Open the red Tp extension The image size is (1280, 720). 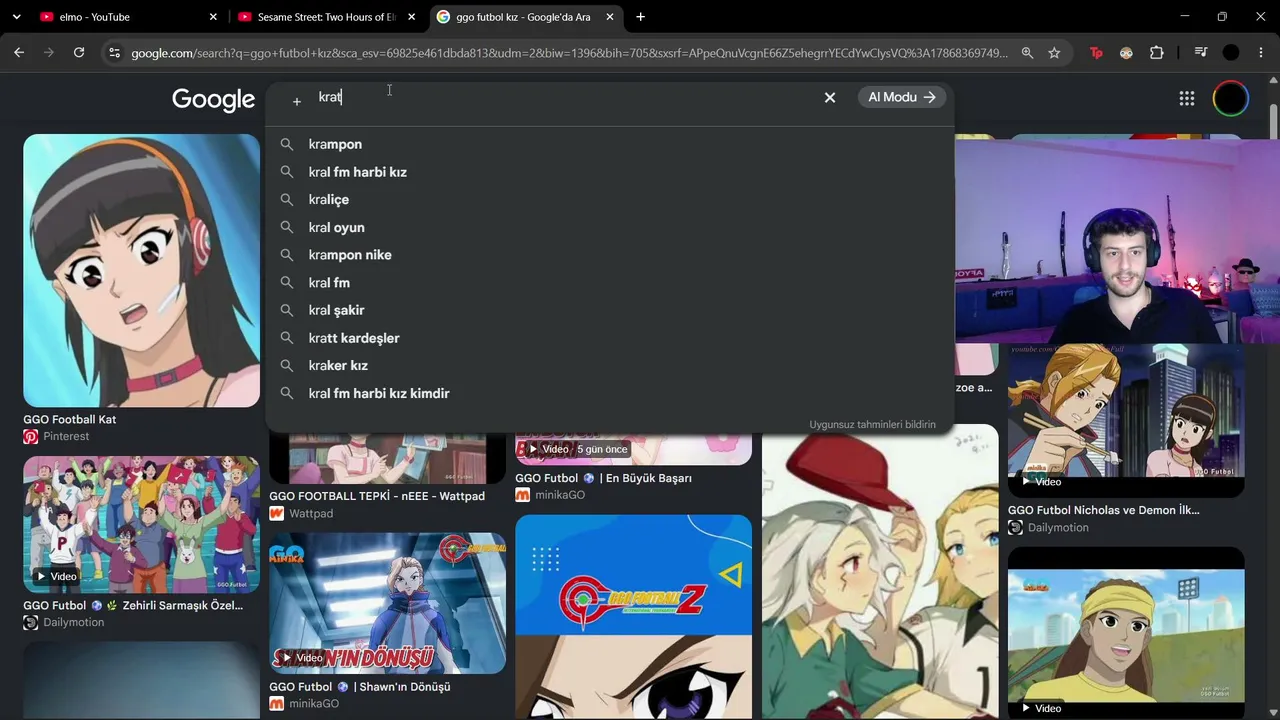tap(1096, 53)
